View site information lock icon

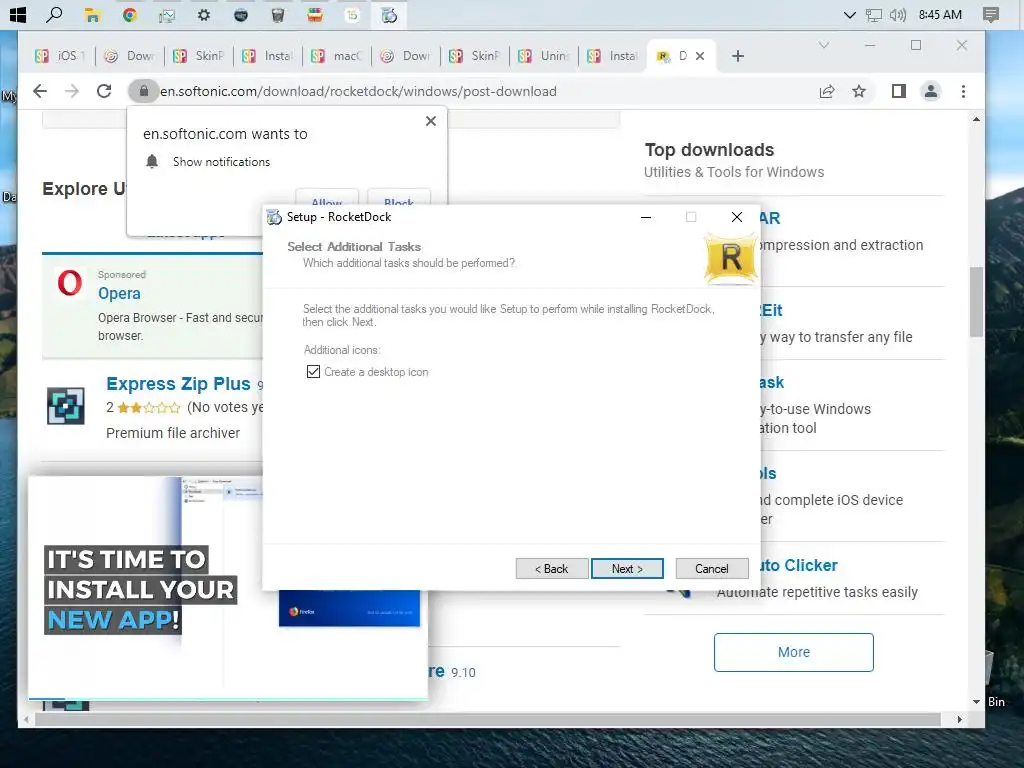point(144,91)
